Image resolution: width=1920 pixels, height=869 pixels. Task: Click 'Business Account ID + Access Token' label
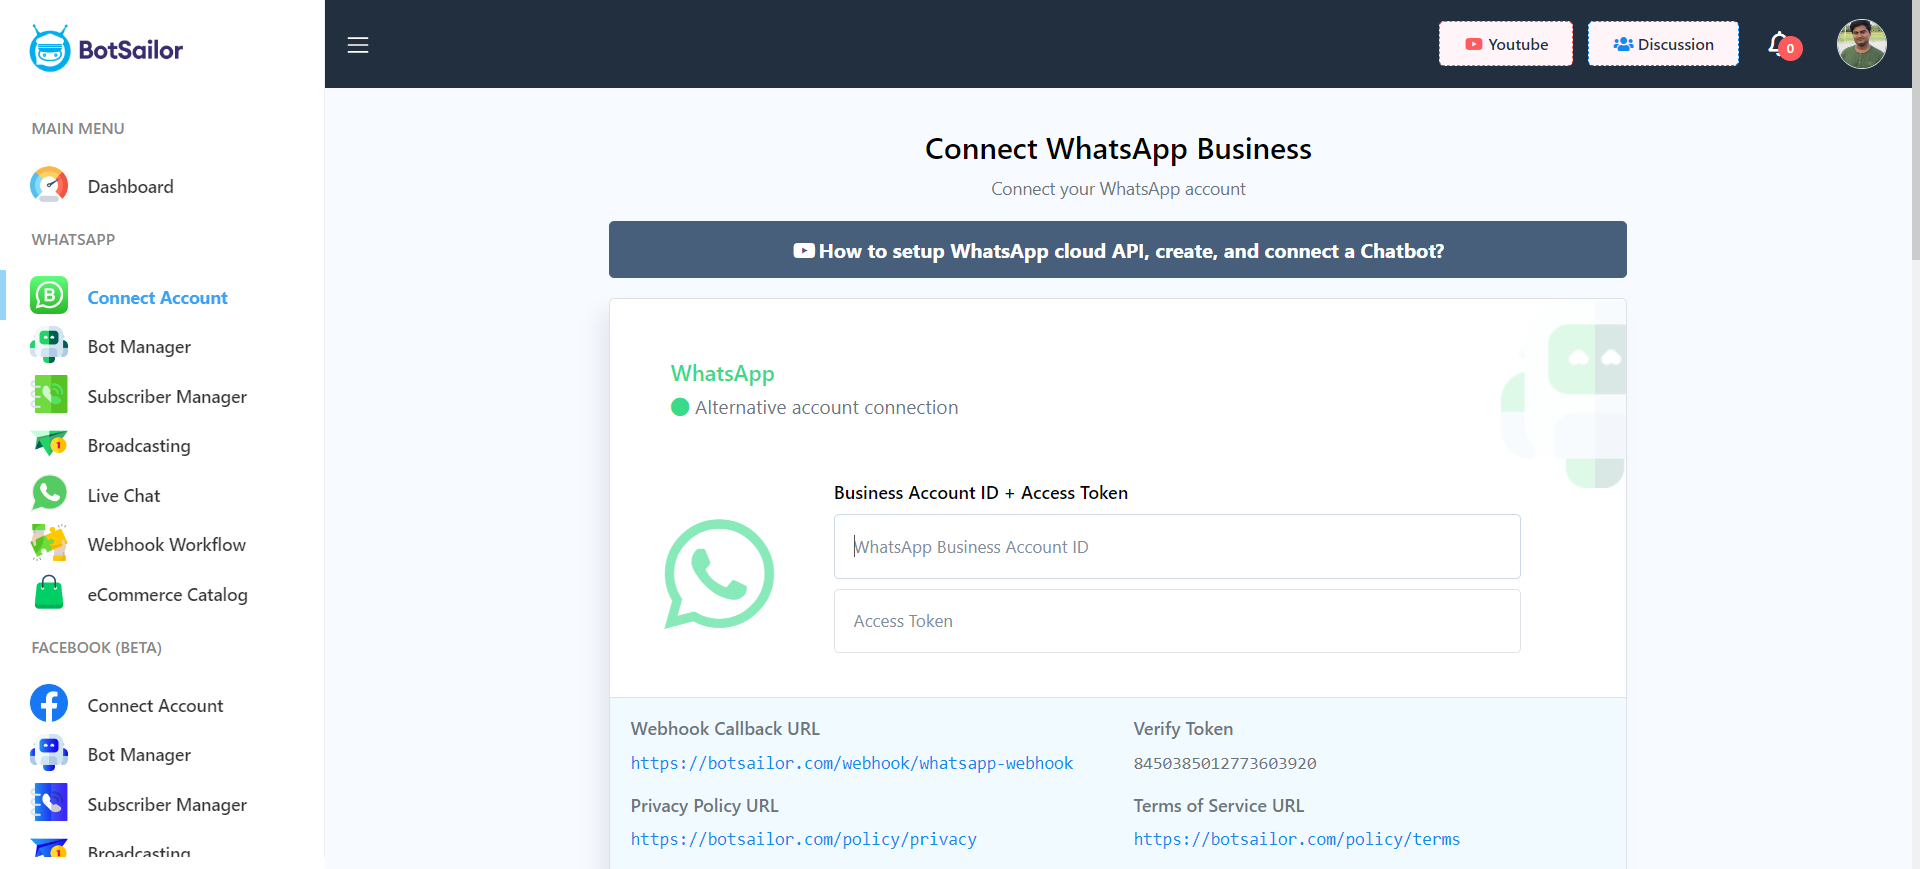981,493
